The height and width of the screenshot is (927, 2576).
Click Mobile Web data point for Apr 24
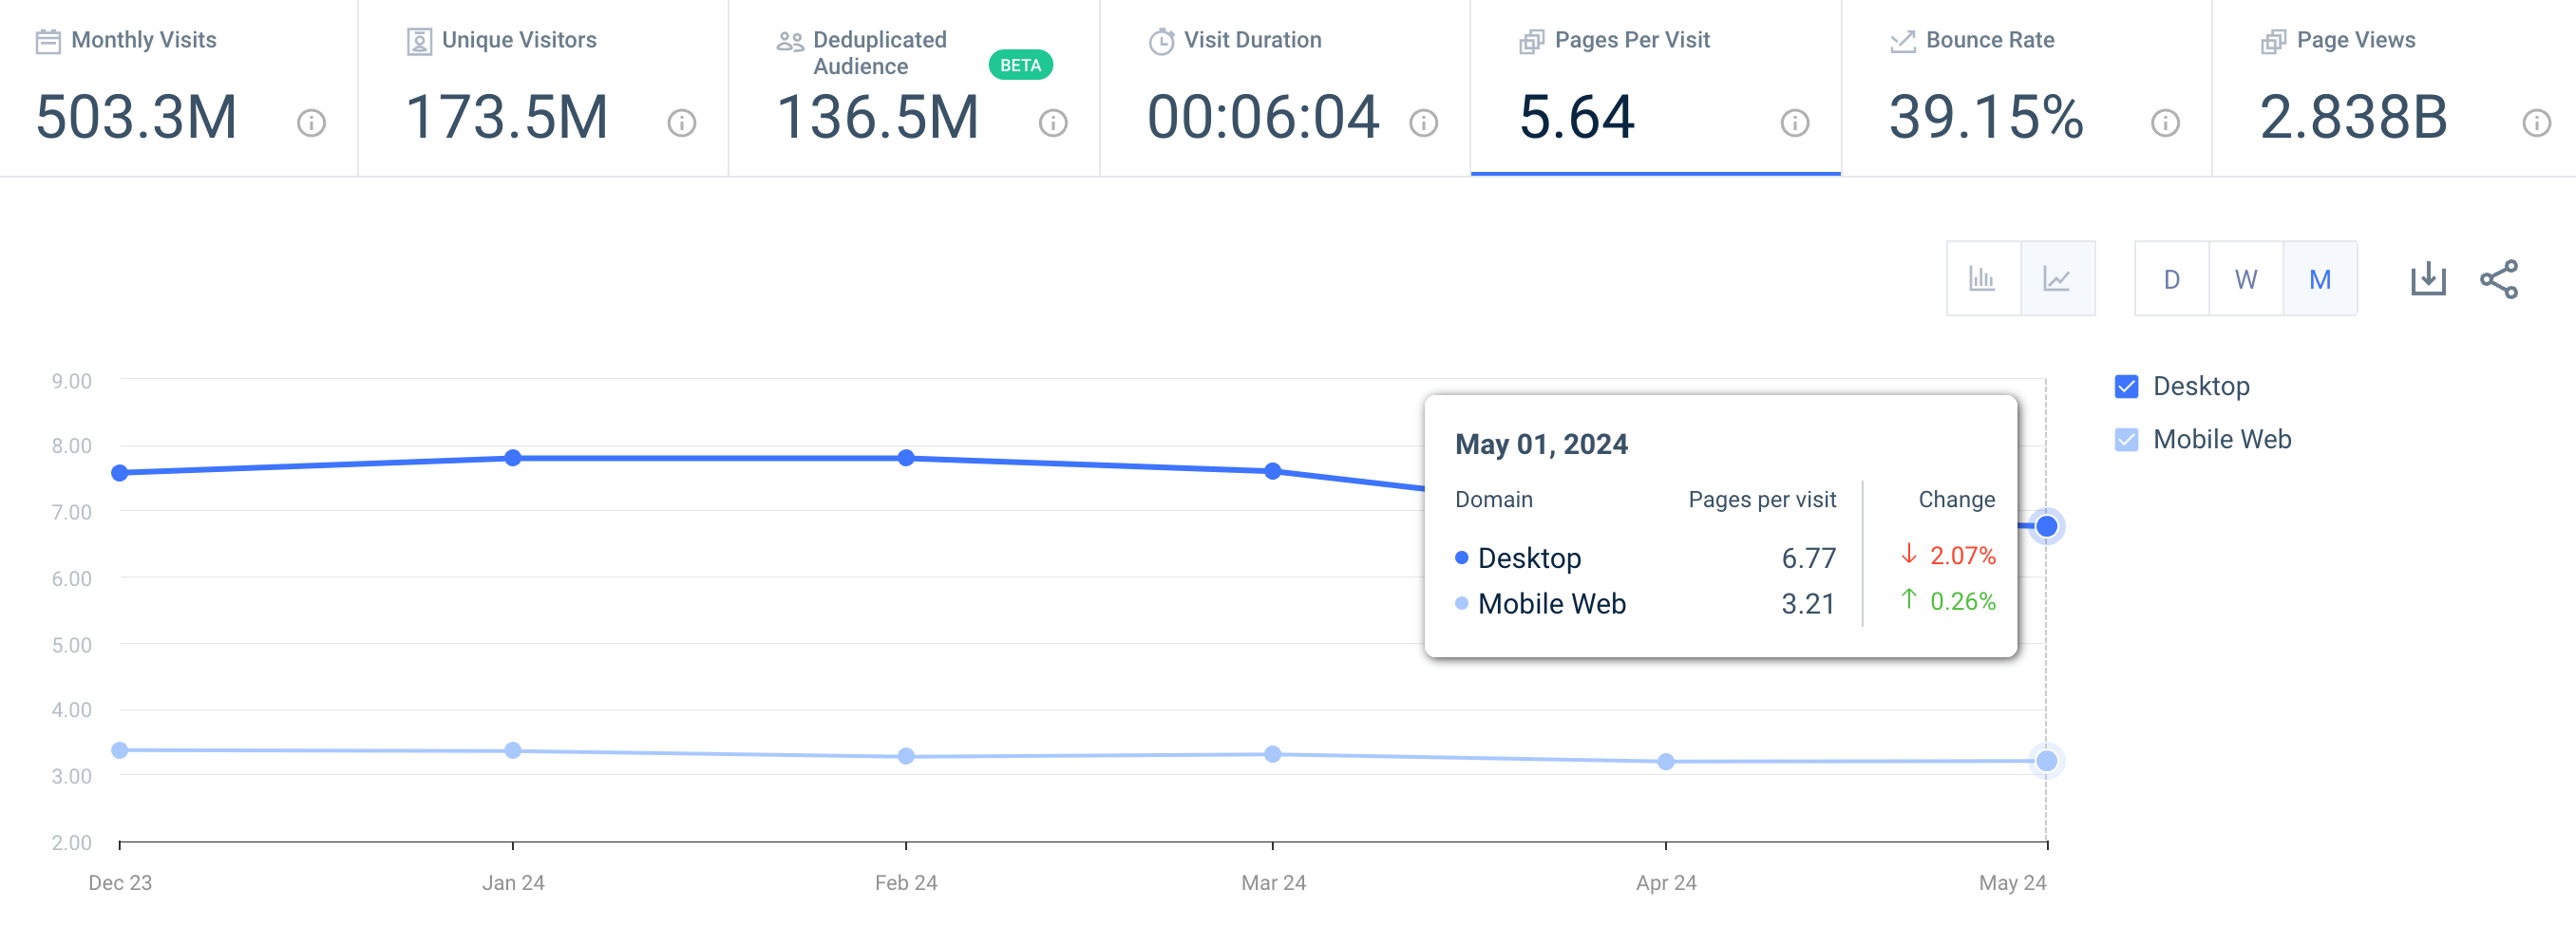click(1665, 762)
